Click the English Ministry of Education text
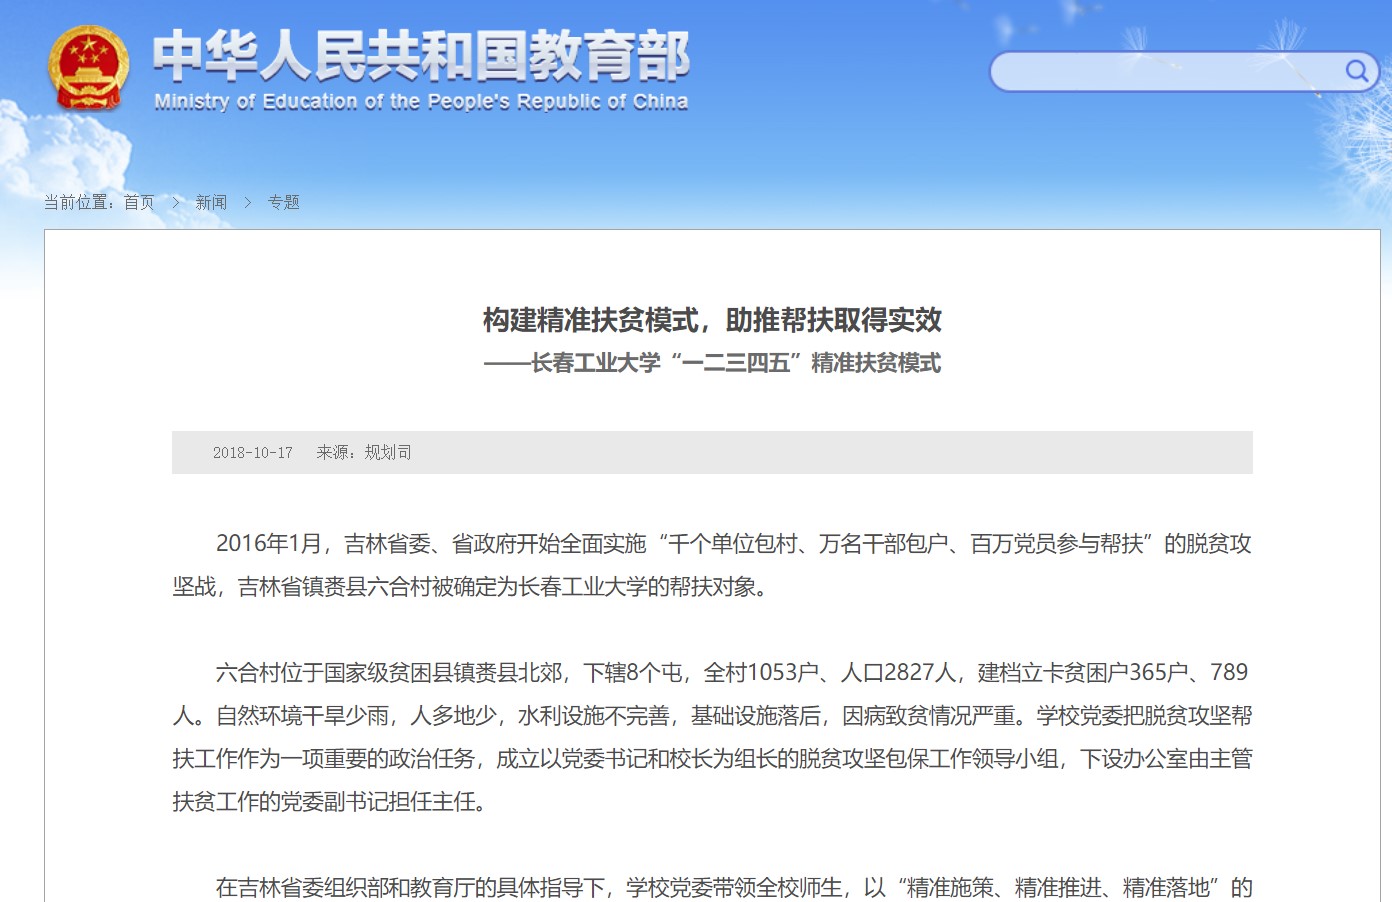1392x902 pixels. [x=420, y=101]
